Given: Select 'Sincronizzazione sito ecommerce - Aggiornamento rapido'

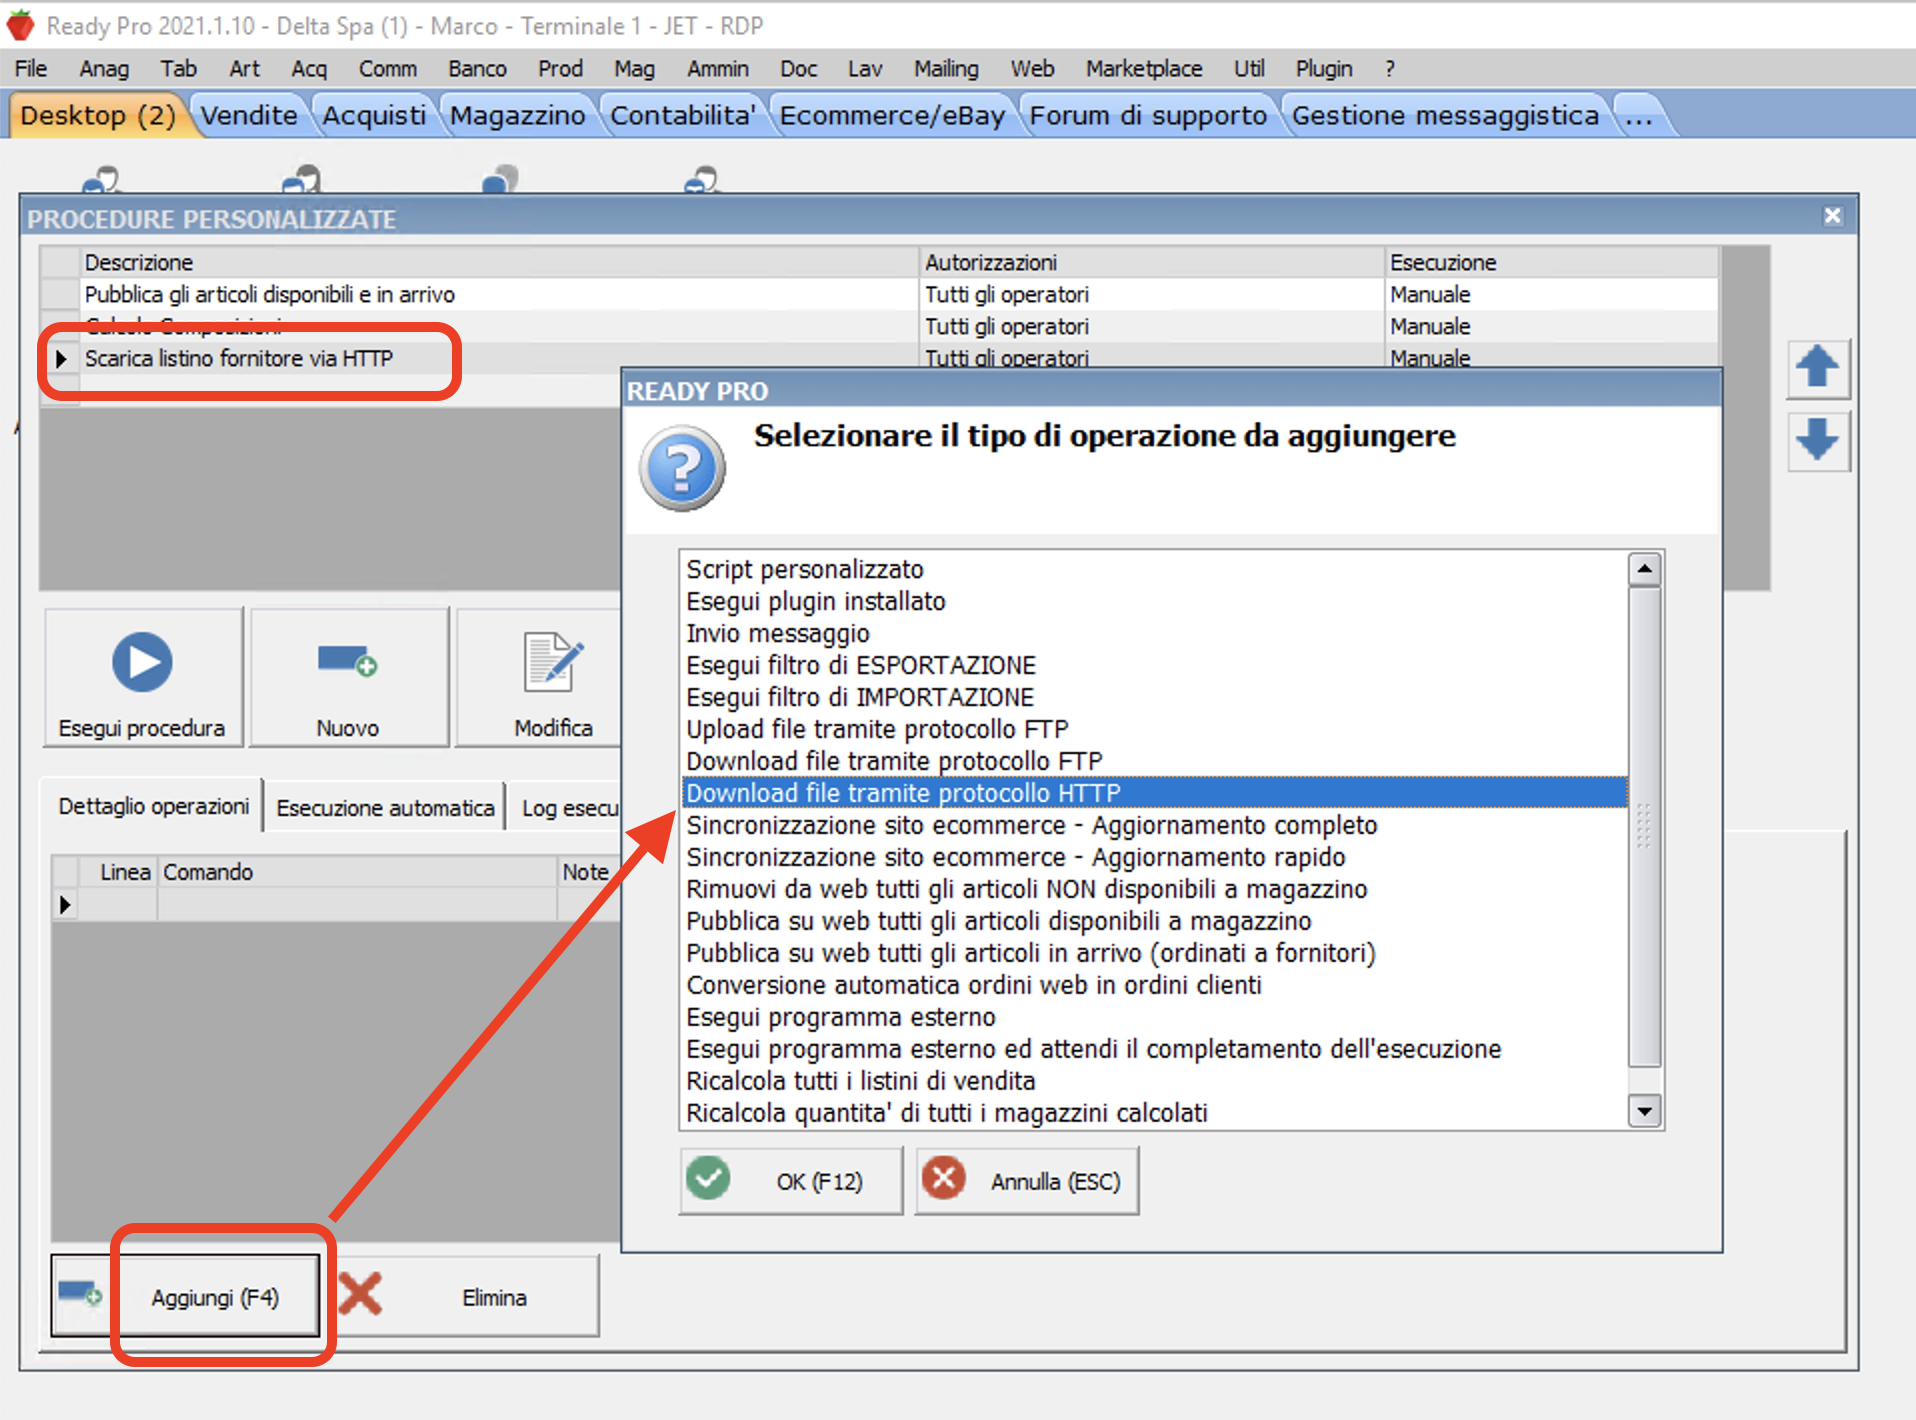Looking at the screenshot, I should coord(1155,857).
